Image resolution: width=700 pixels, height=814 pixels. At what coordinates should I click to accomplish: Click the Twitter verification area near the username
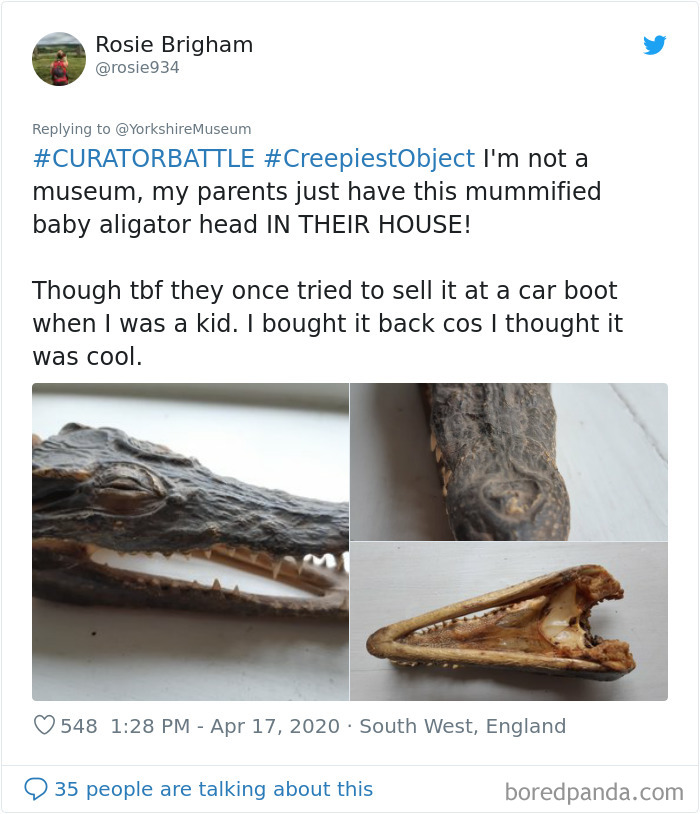pos(656,45)
